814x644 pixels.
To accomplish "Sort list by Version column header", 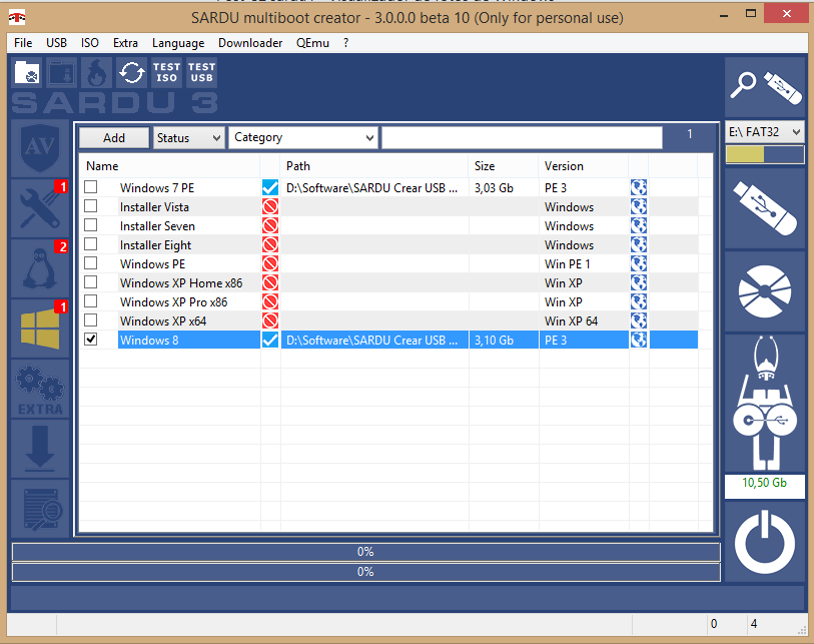I will pyautogui.click(x=583, y=166).
